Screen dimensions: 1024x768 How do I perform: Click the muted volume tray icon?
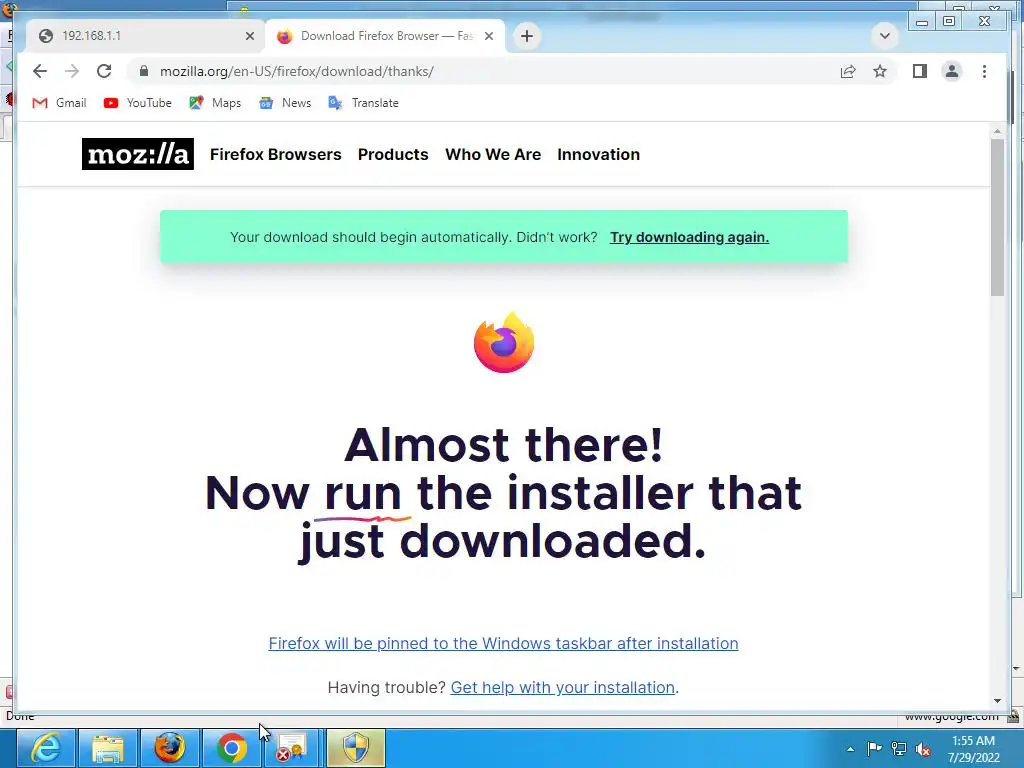[923, 749]
